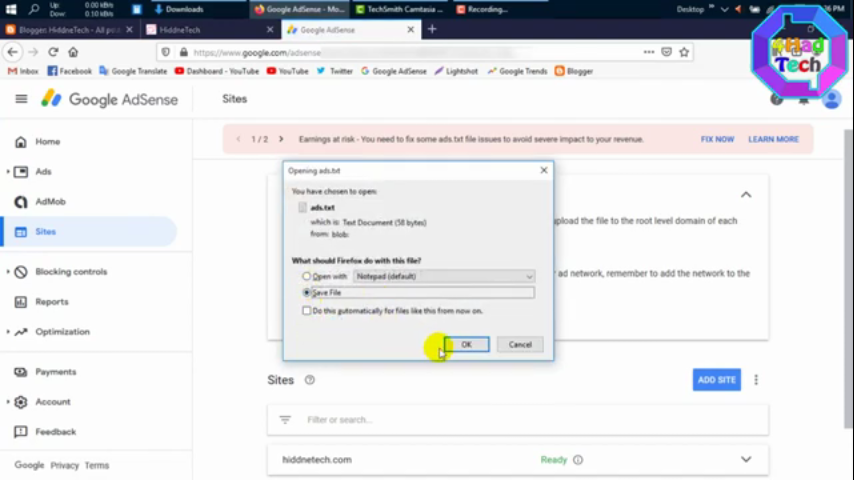854x480 pixels.
Task: Go back with the browser back arrow
Action: point(13,52)
